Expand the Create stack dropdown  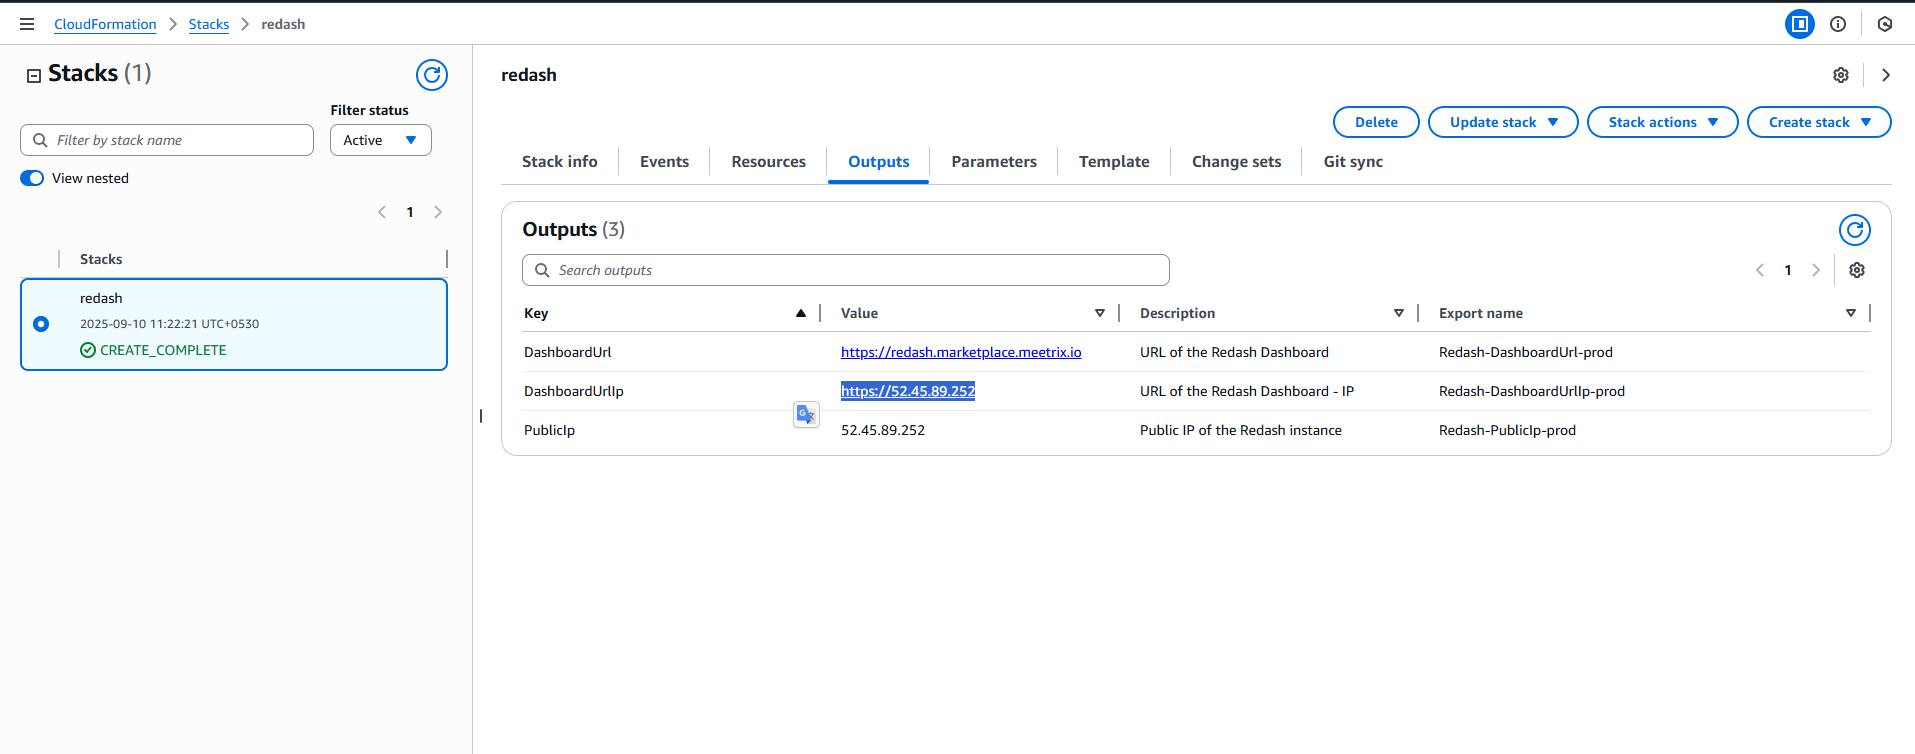coord(1819,122)
